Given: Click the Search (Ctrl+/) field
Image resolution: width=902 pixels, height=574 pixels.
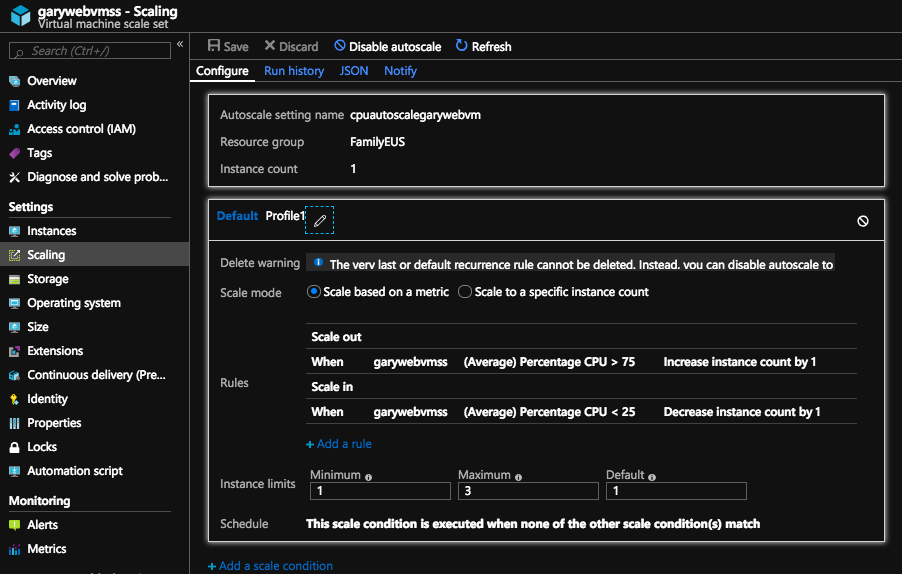Looking at the screenshot, I should [x=90, y=51].
